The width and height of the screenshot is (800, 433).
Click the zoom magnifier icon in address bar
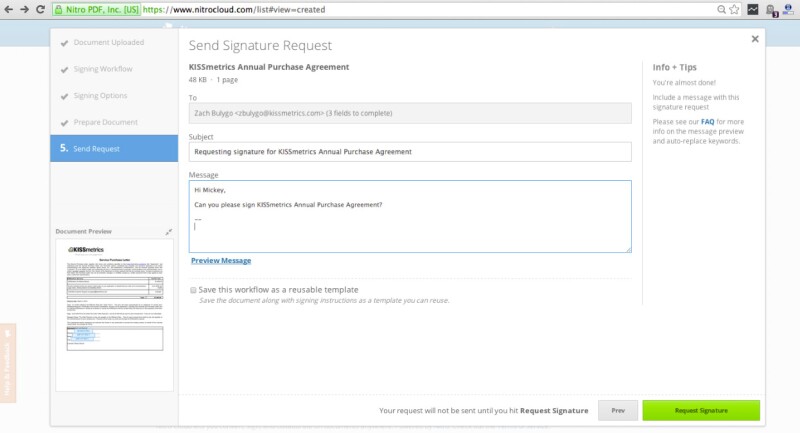[721, 9]
